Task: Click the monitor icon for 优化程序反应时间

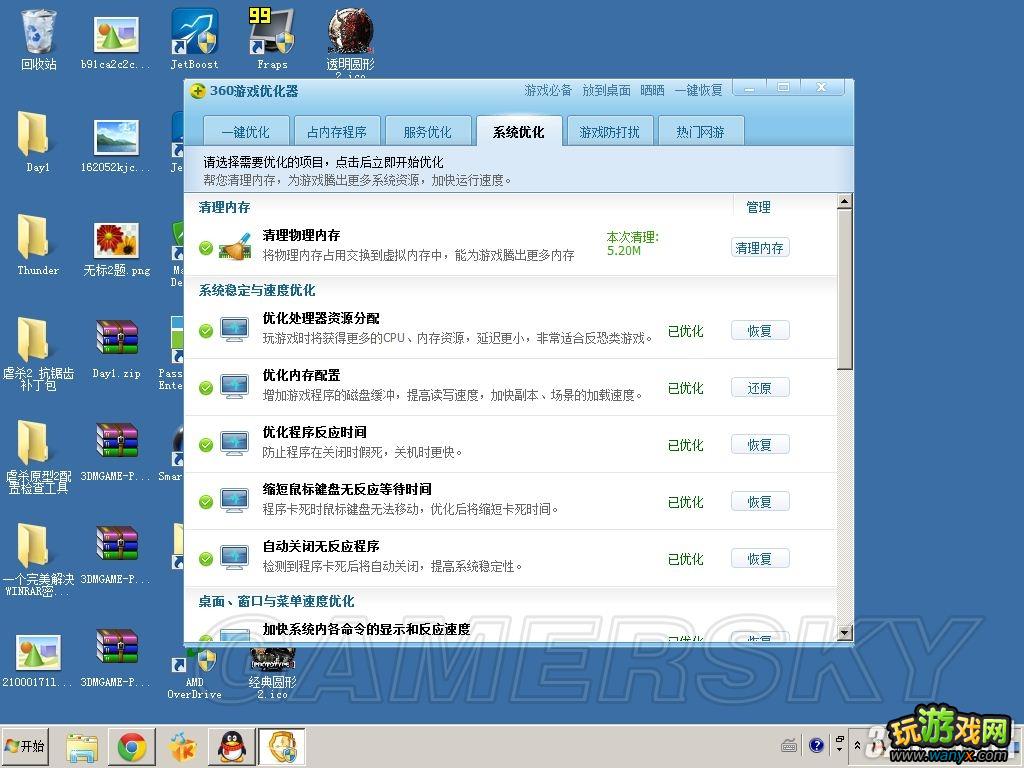Action: (x=234, y=443)
